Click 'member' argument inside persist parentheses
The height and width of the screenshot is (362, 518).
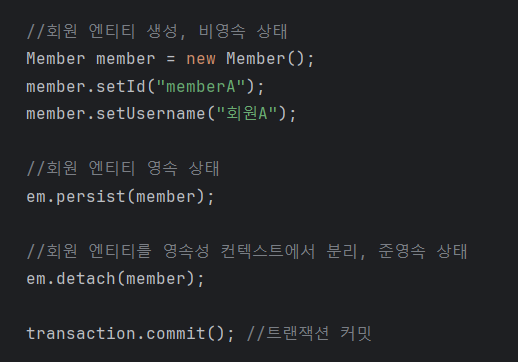tap(166, 197)
